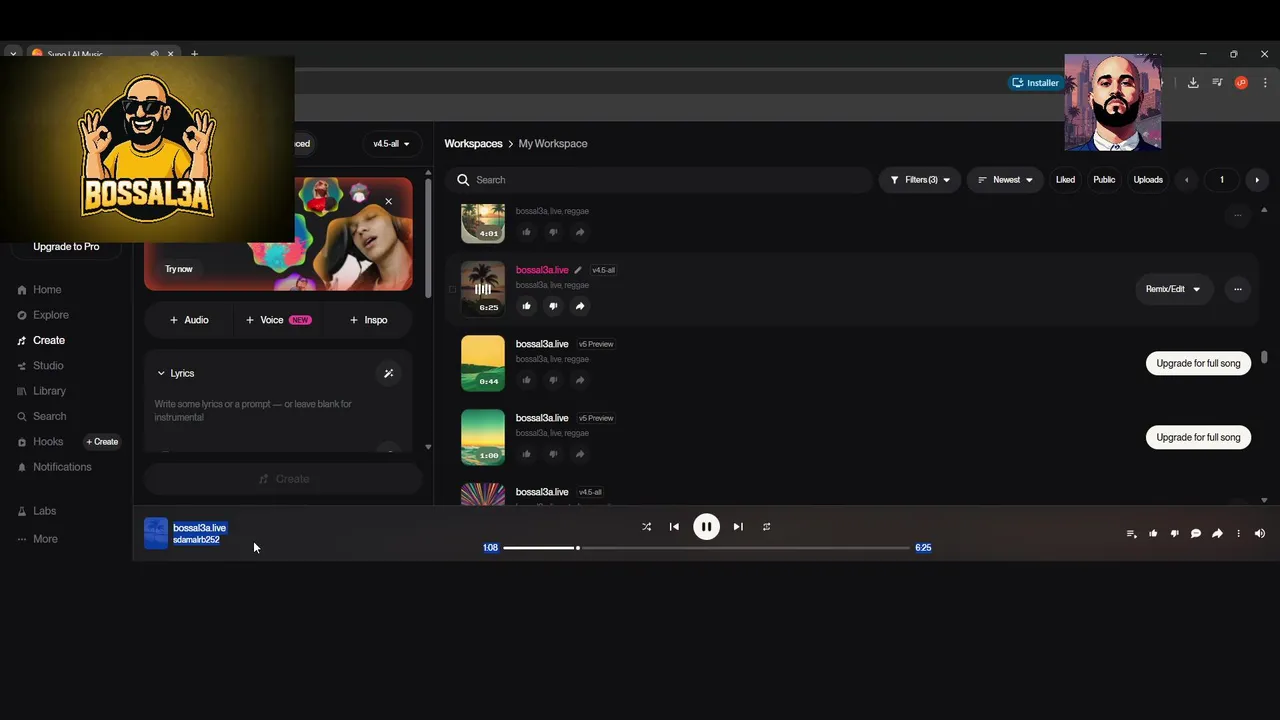Edit title pencil icon for playing song
Image resolution: width=1280 pixels, height=720 pixels.
coord(578,270)
